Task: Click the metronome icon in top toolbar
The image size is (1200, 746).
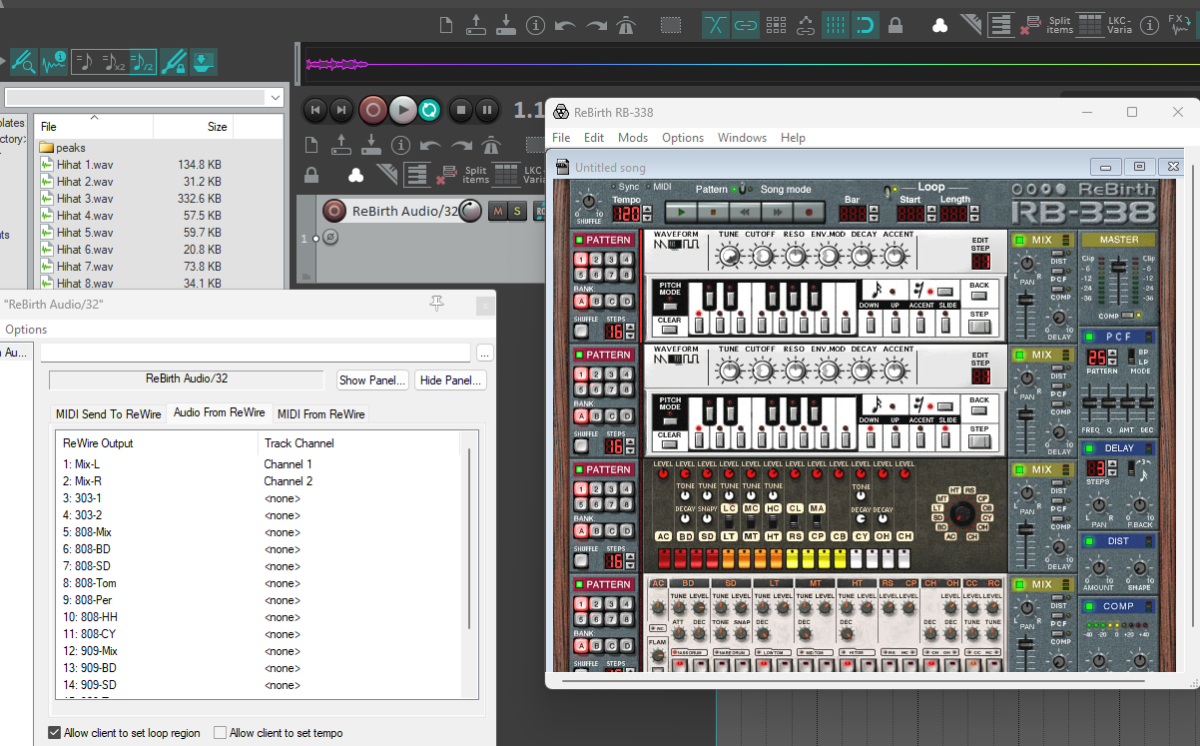Action: click(626, 25)
